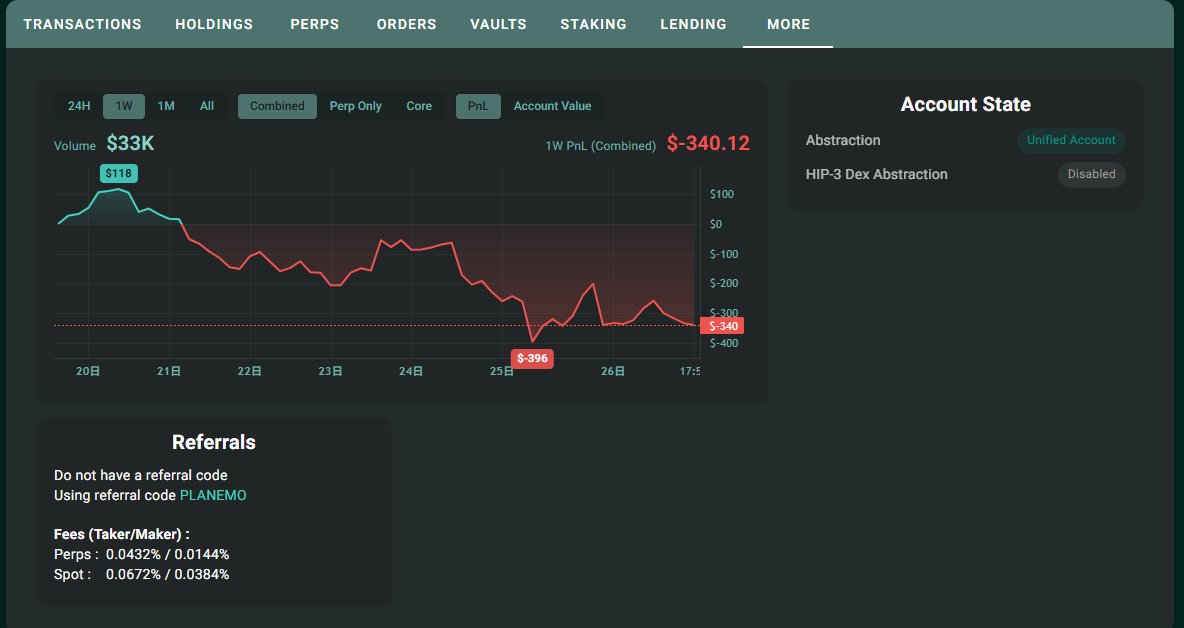1184x628 pixels.
Task: Click the $100 y-axis label
Action: (722, 194)
